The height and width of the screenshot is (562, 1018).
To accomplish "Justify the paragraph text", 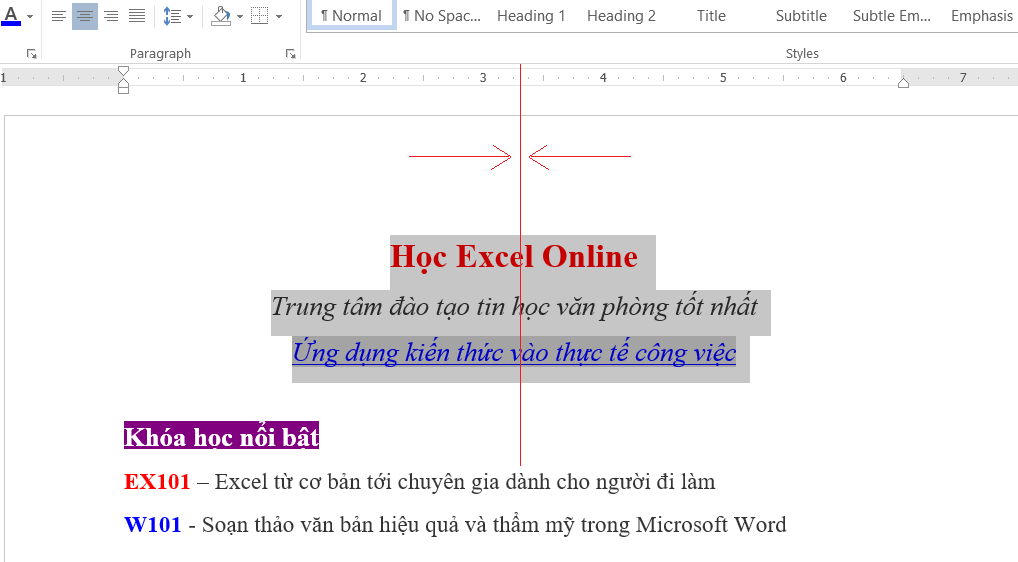I will coord(137,16).
